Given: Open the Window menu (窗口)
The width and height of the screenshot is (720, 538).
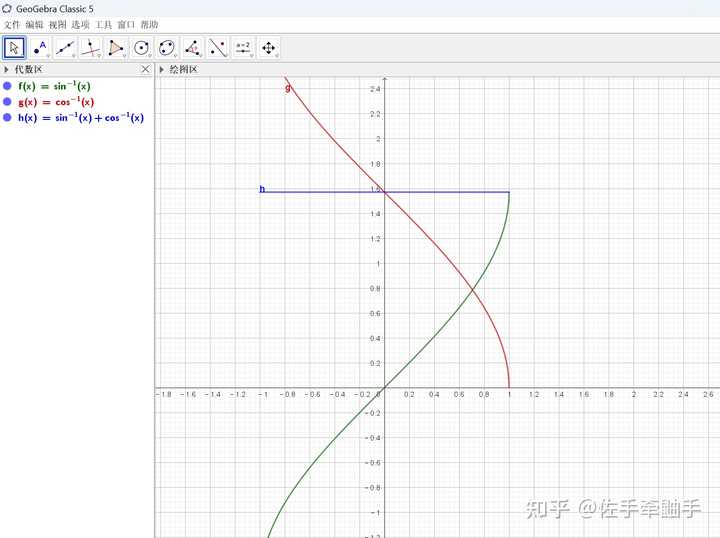Looking at the screenshot, I should pos(126,25).
